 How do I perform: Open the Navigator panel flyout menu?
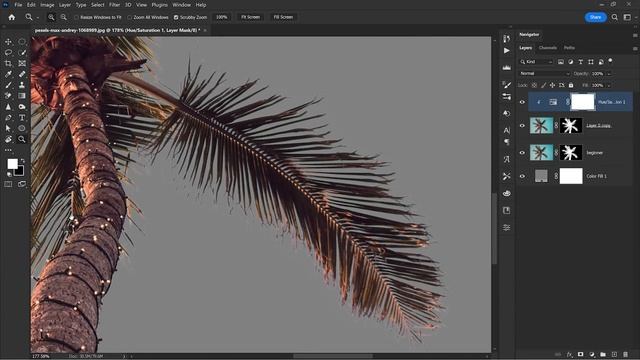point(635,35)
